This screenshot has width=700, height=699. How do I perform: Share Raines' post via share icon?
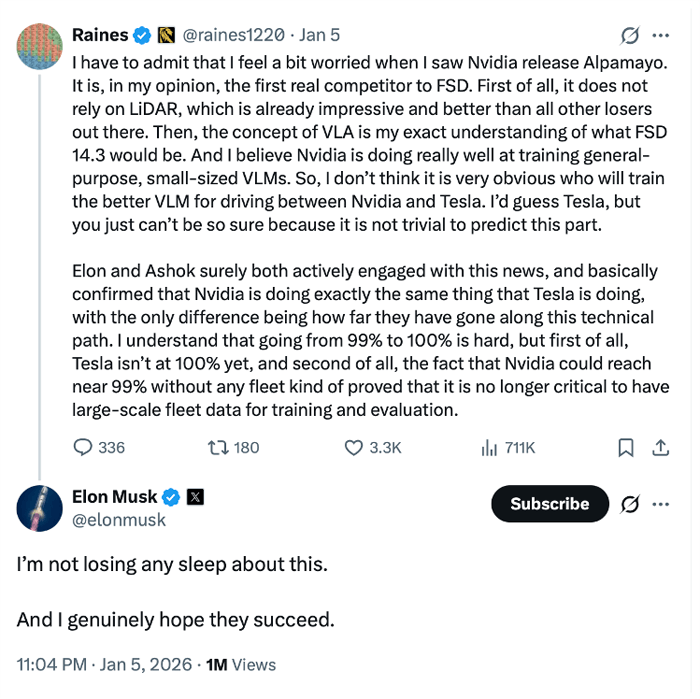(660, 448)
